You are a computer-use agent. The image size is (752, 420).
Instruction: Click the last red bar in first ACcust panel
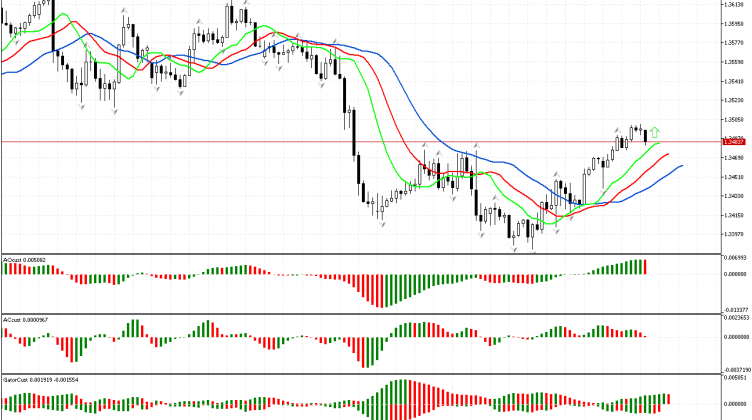point(646,267)
